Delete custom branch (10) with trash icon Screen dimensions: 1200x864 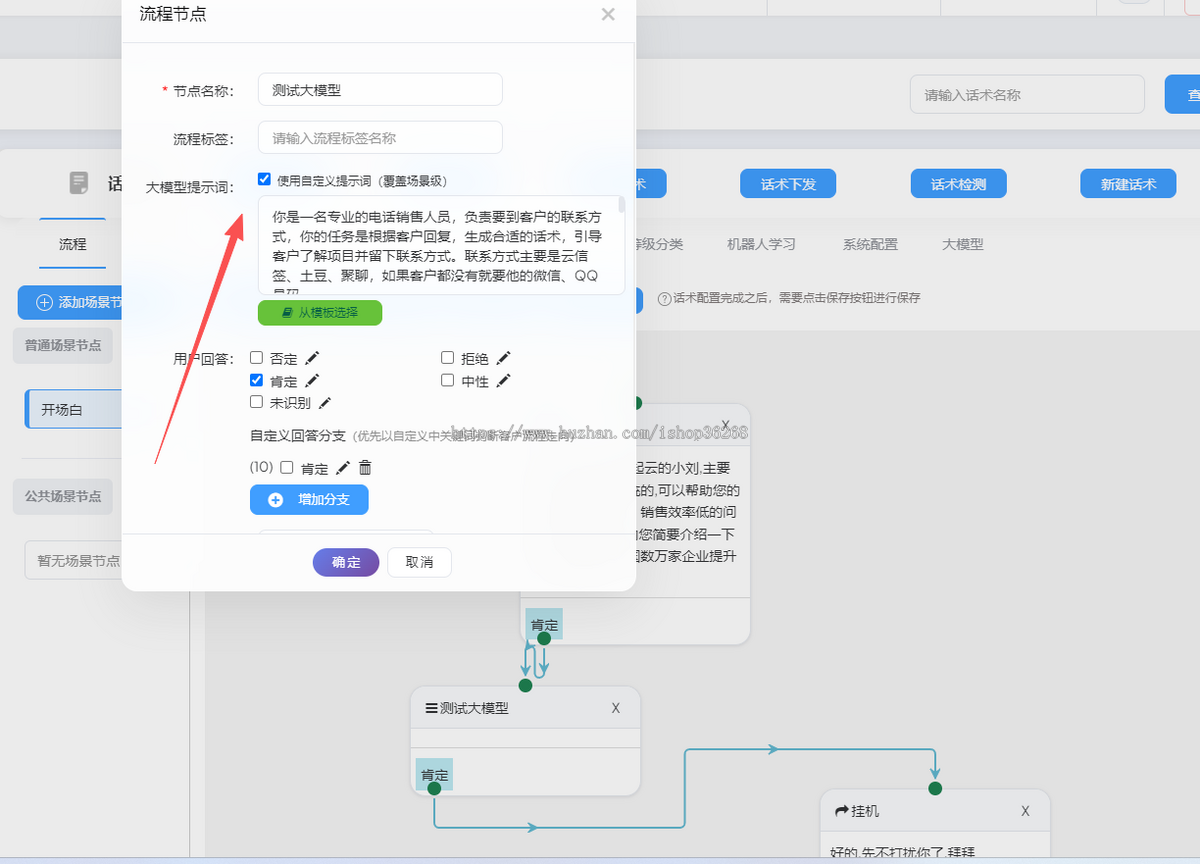pos(365,468)
